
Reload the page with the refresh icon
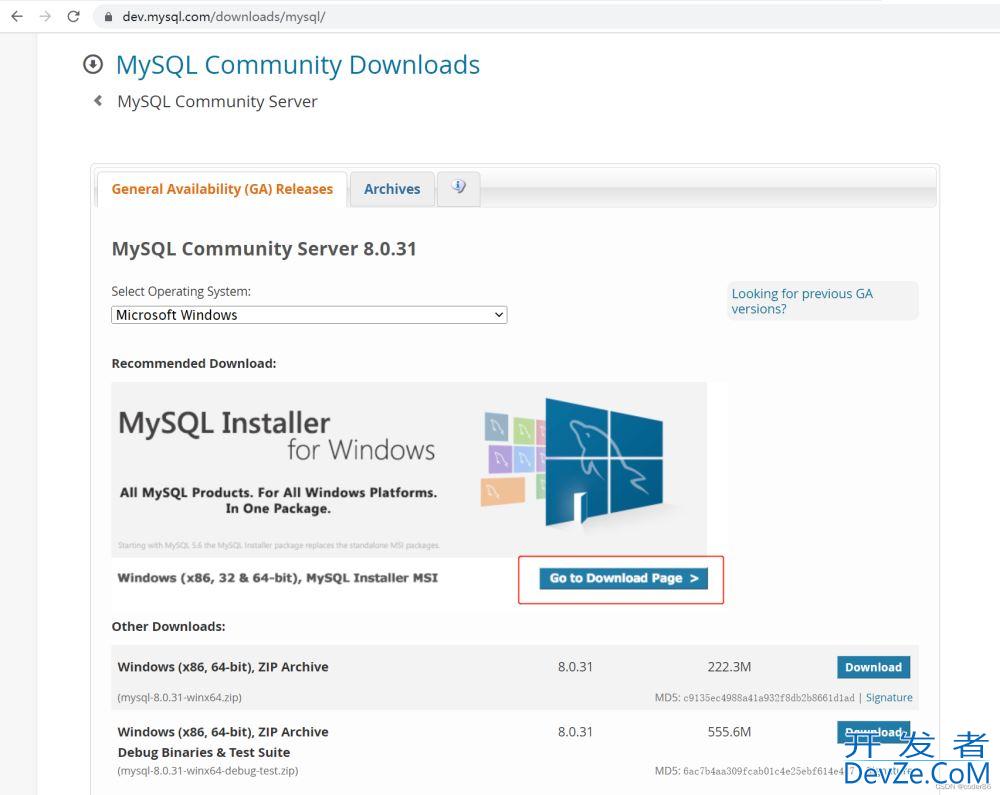(74, 17)
